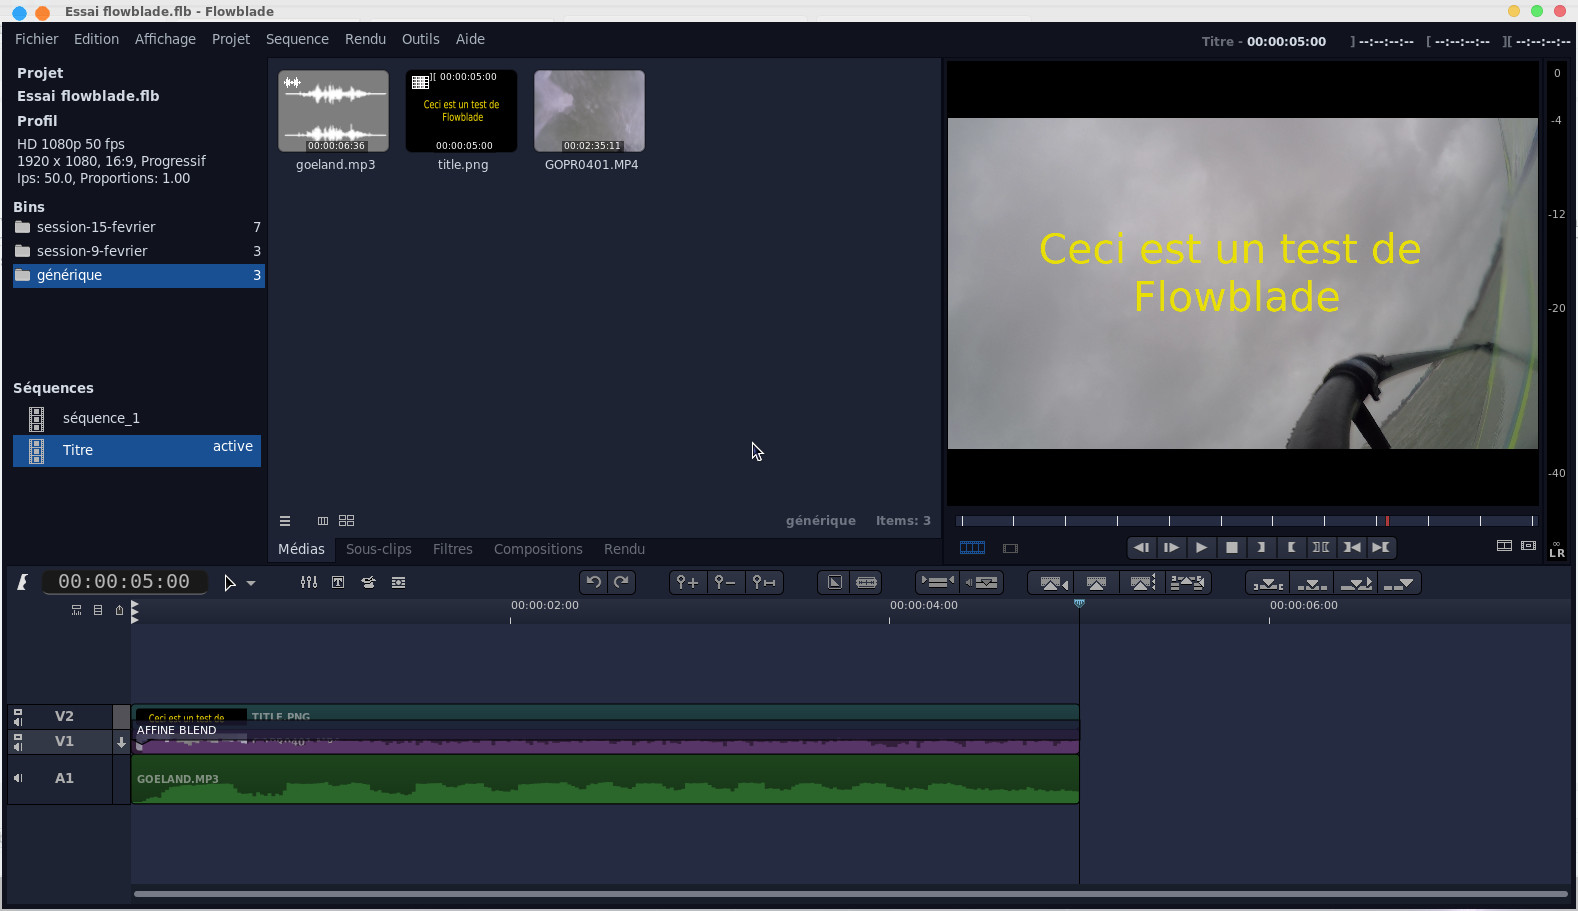Viewport: 1578px width, 911px height.
Task: Open the bin hamburger menu
Action: click(285, 521)
